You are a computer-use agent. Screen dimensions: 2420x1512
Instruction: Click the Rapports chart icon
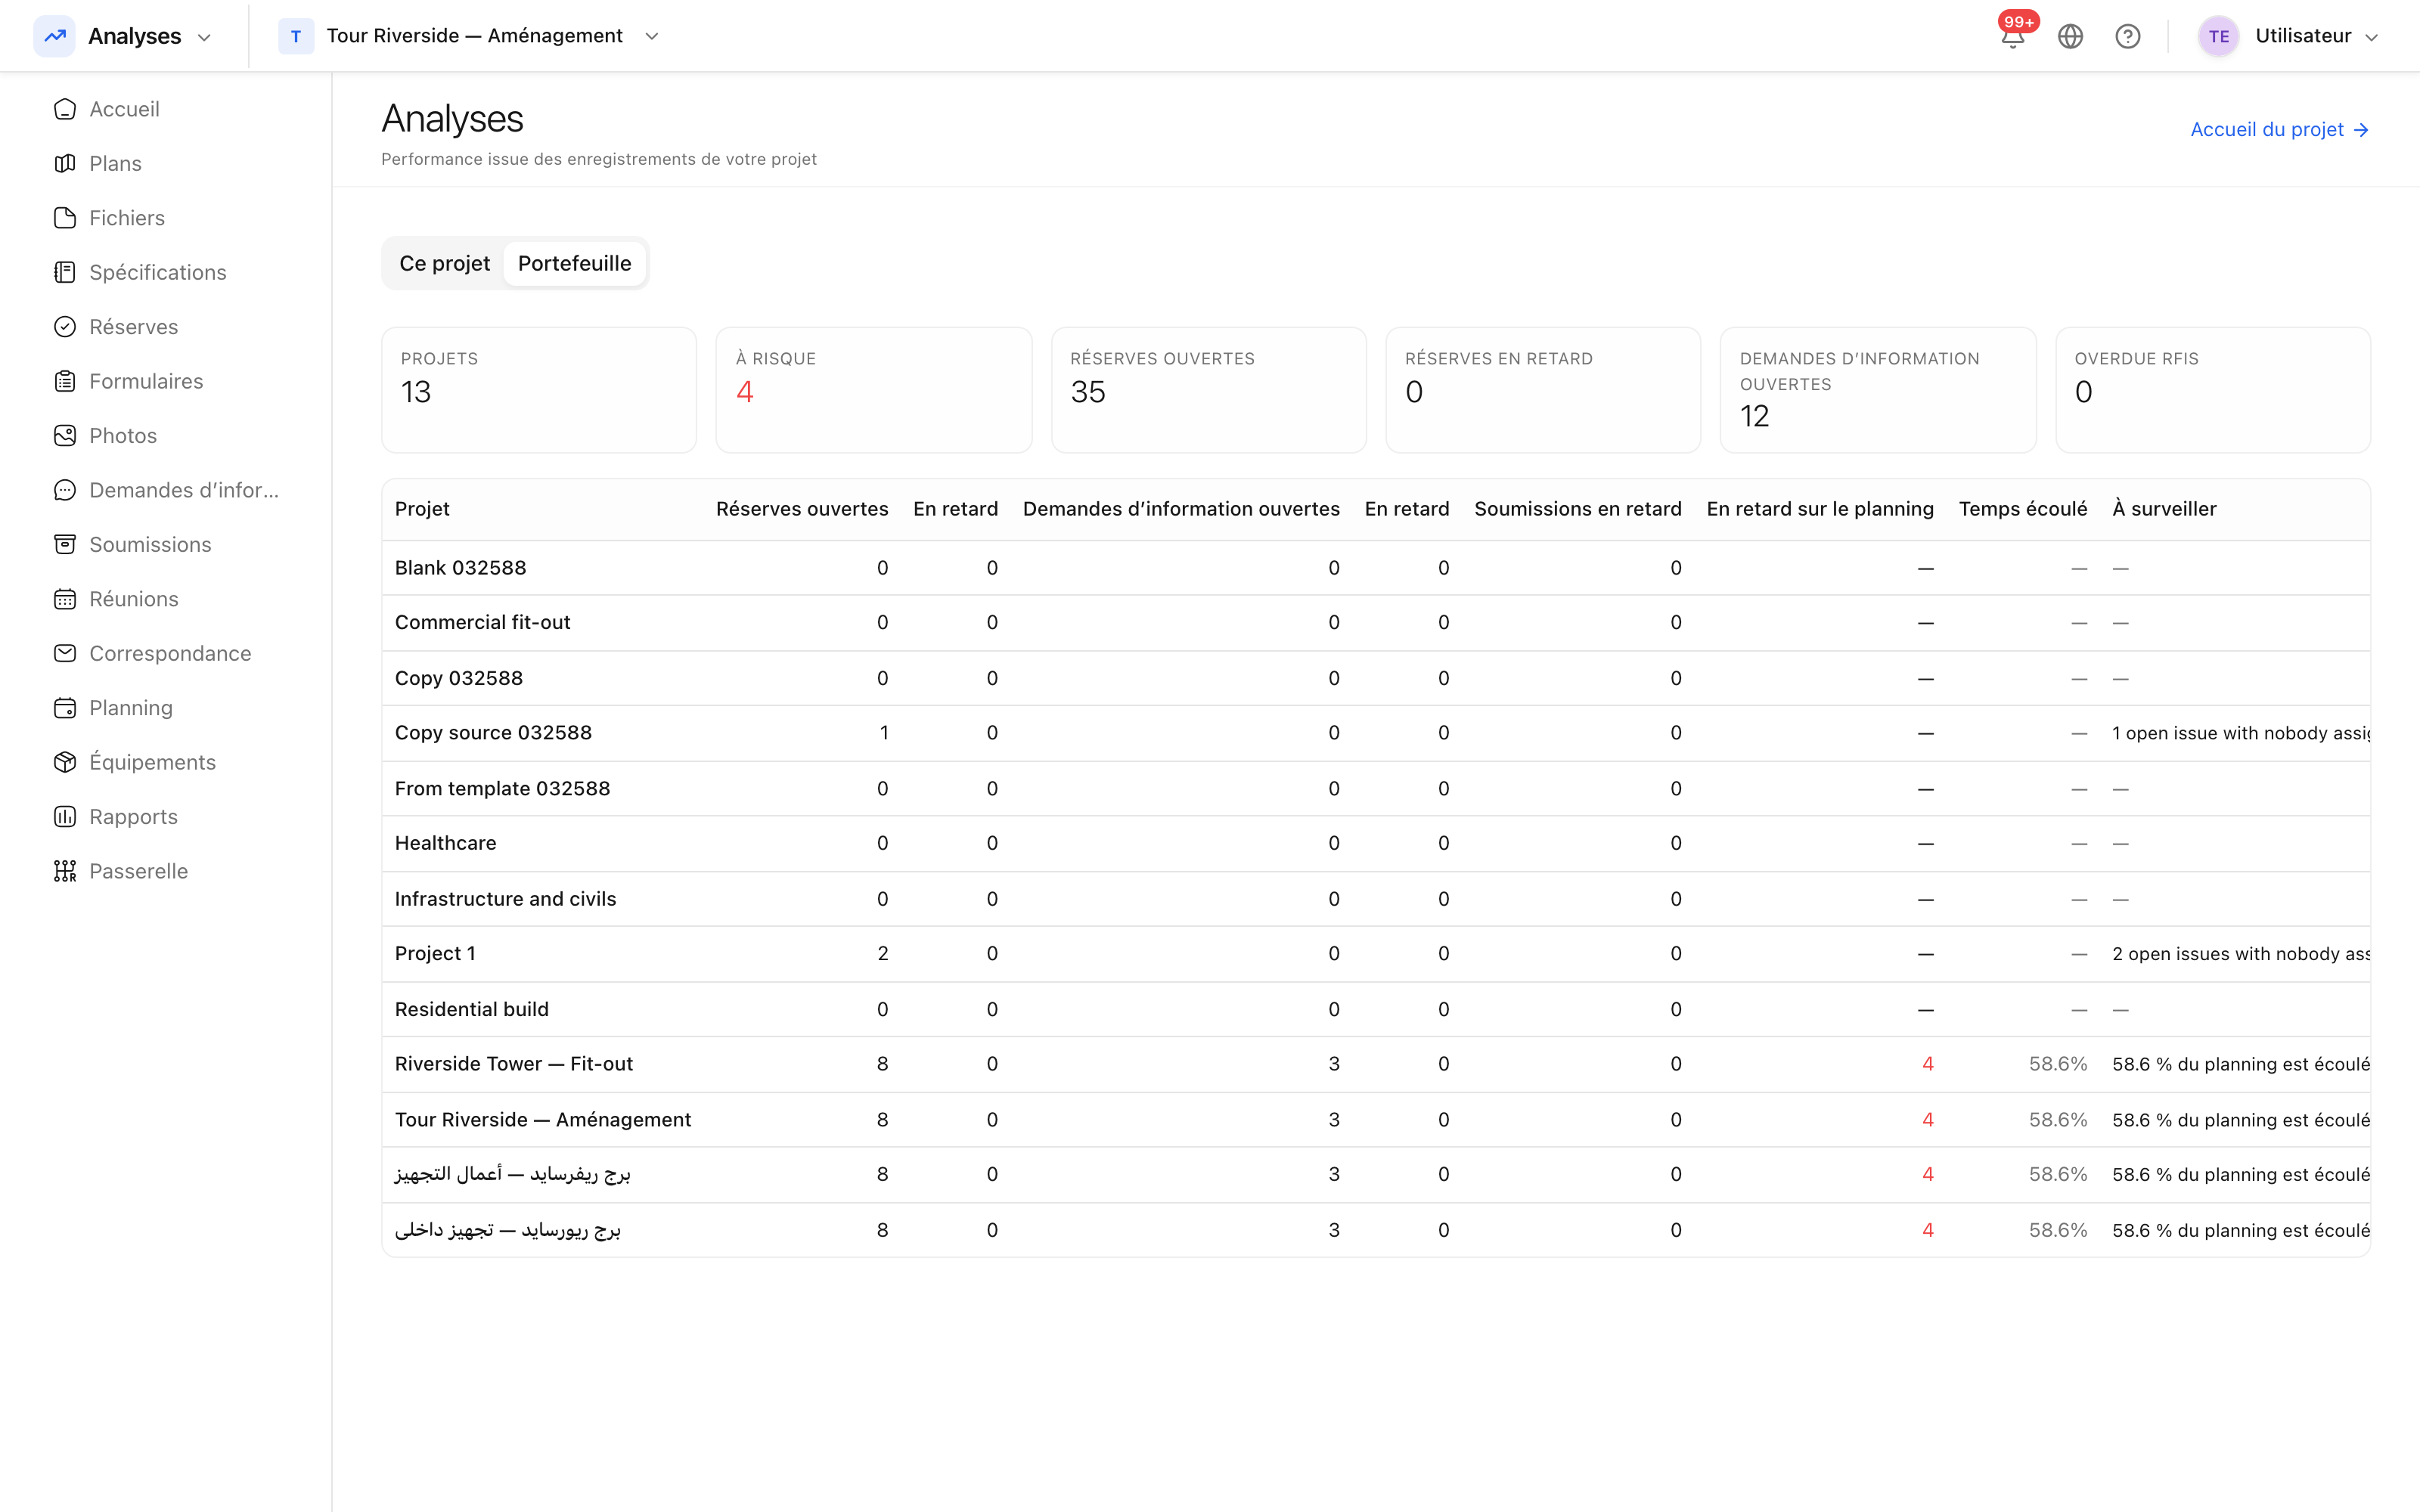point(65,817)
